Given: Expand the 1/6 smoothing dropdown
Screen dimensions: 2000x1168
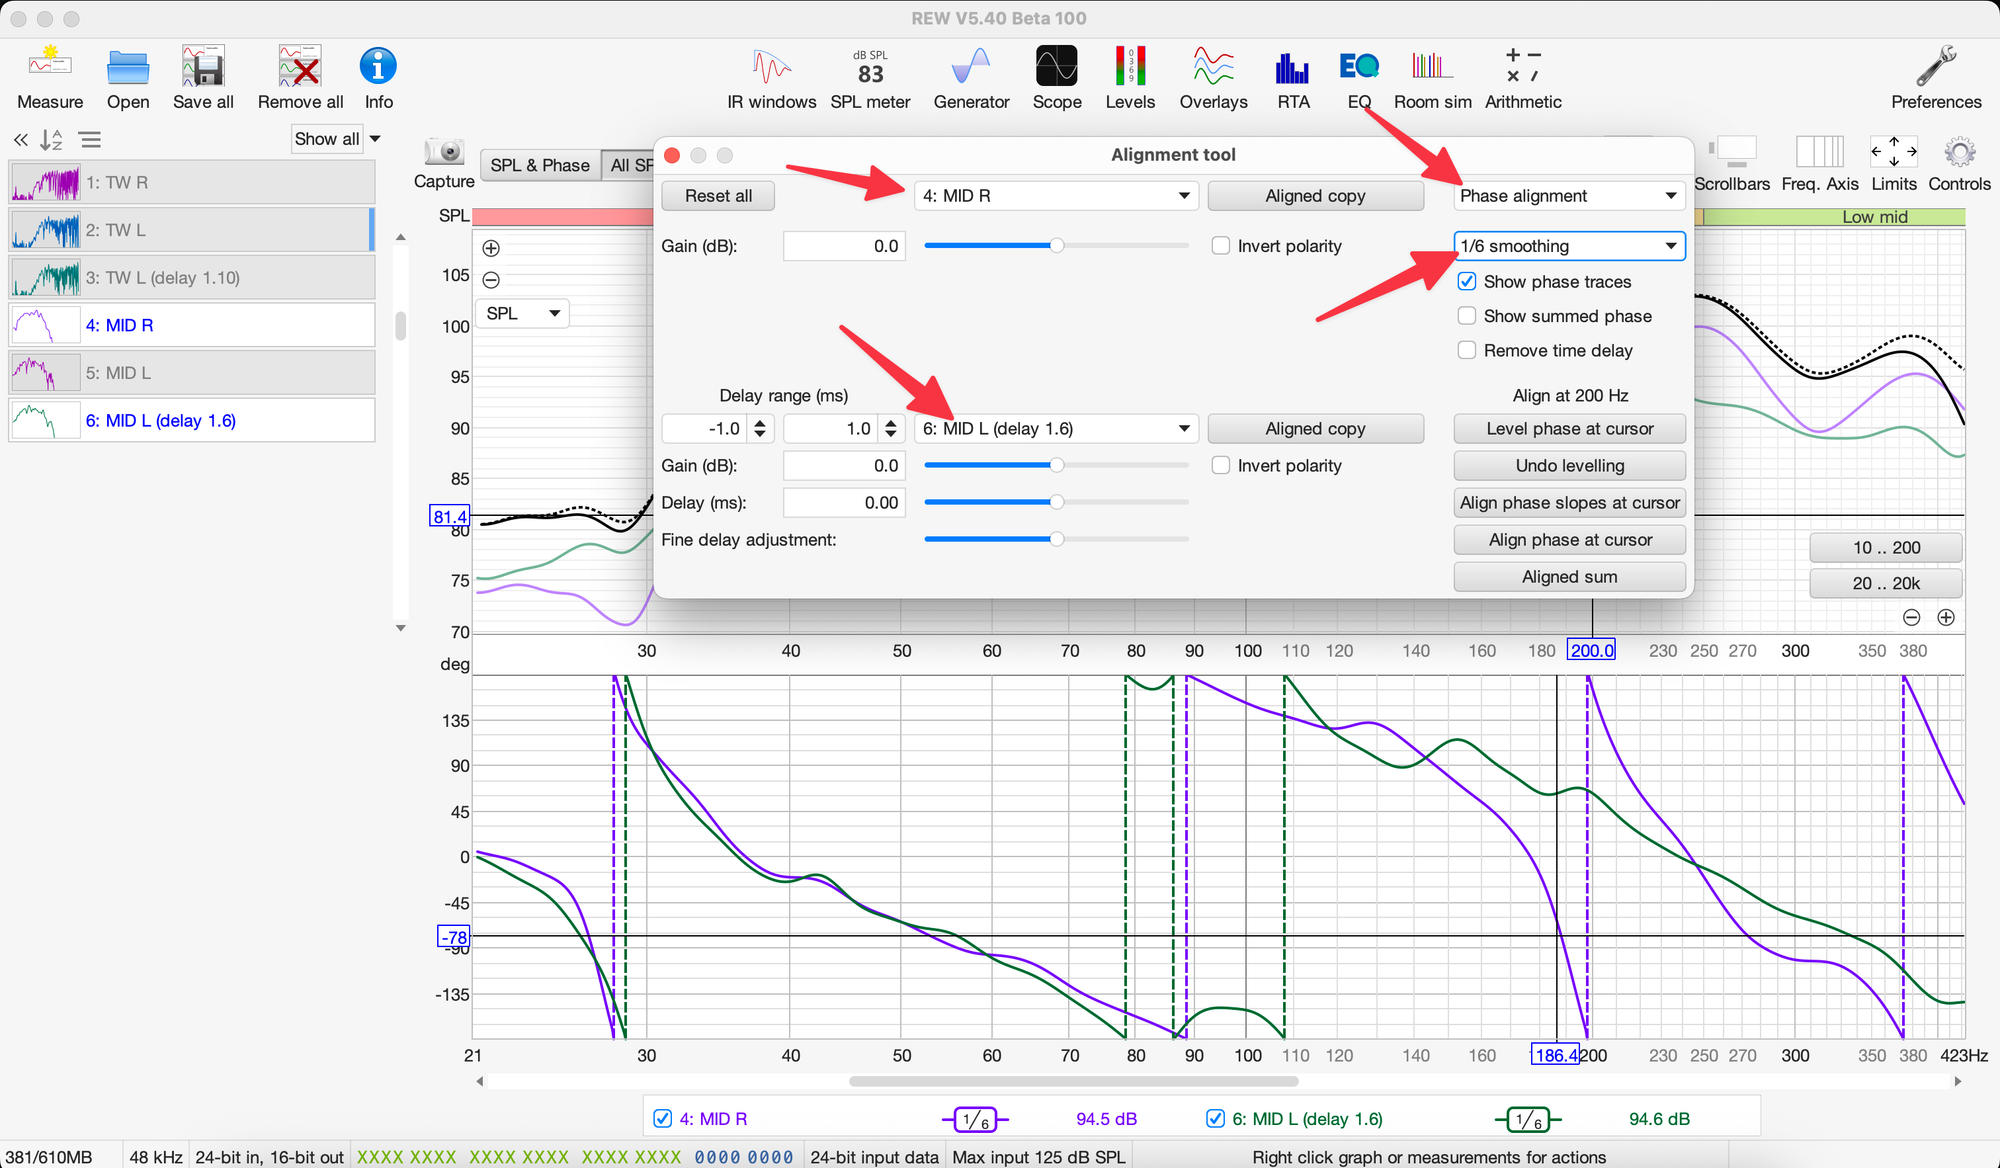Looking at the screenshot, I should point(1568,246).
